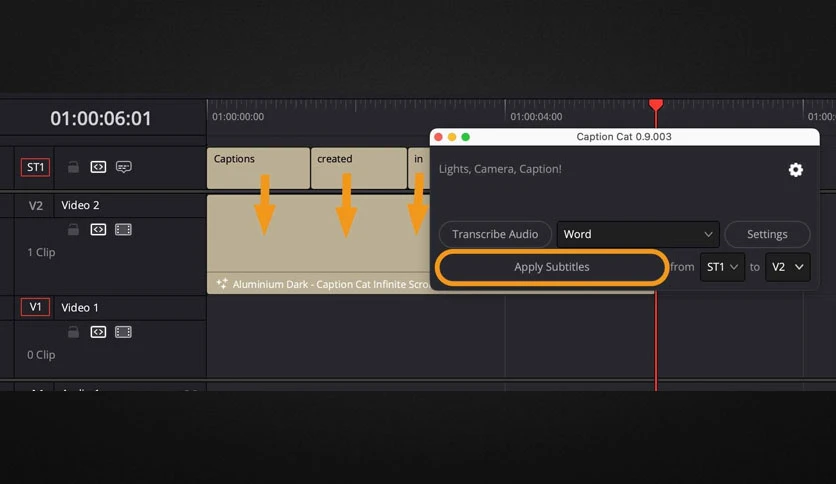836x484 pixels.
Task: Click the 01:00:00:00 ruler mark
Action: 238,117
